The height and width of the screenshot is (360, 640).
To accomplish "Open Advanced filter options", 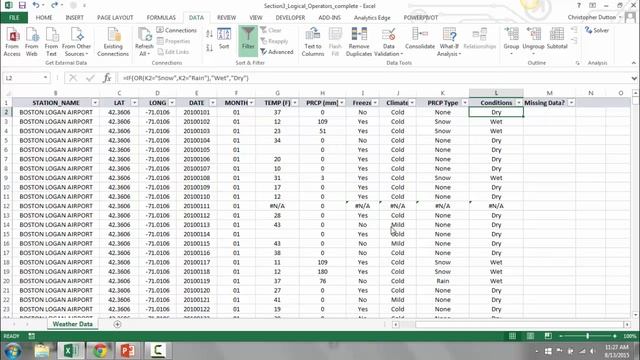I will [277, 52].
